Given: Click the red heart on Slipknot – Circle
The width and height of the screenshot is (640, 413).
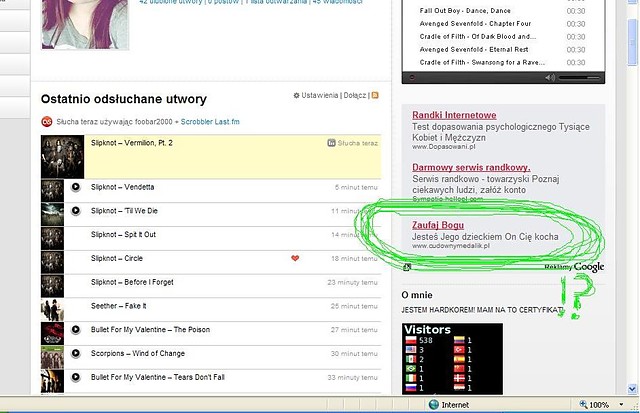Looking at the screenshot, I should (x=295, y=258).
